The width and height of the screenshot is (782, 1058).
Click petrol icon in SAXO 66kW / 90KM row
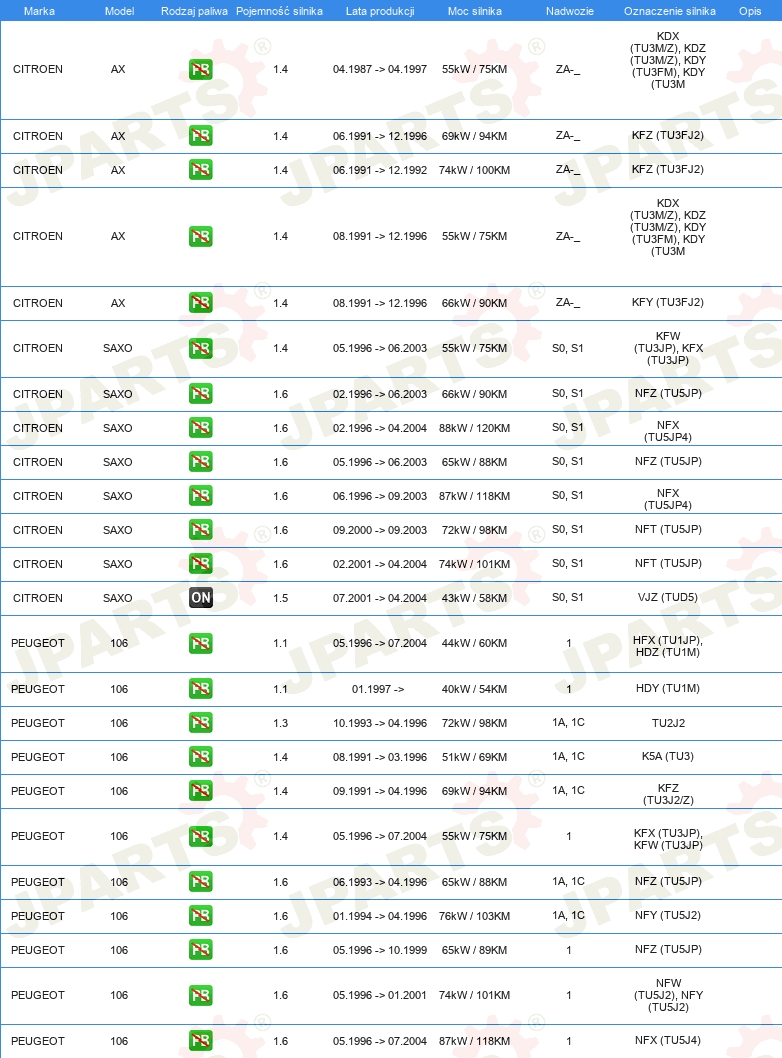200,393
